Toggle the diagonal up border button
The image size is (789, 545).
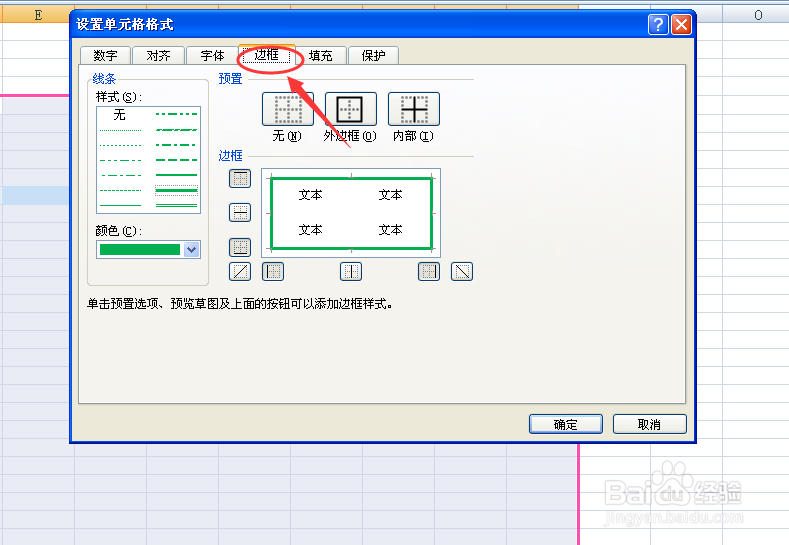[240, 272]
